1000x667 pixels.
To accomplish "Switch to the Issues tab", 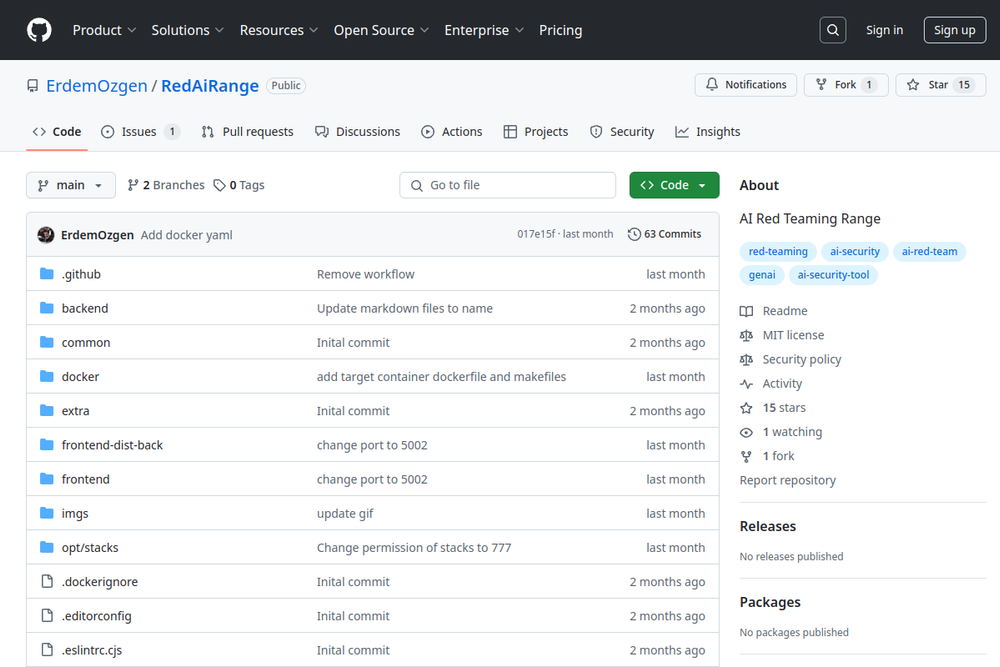I will point(140,131).
